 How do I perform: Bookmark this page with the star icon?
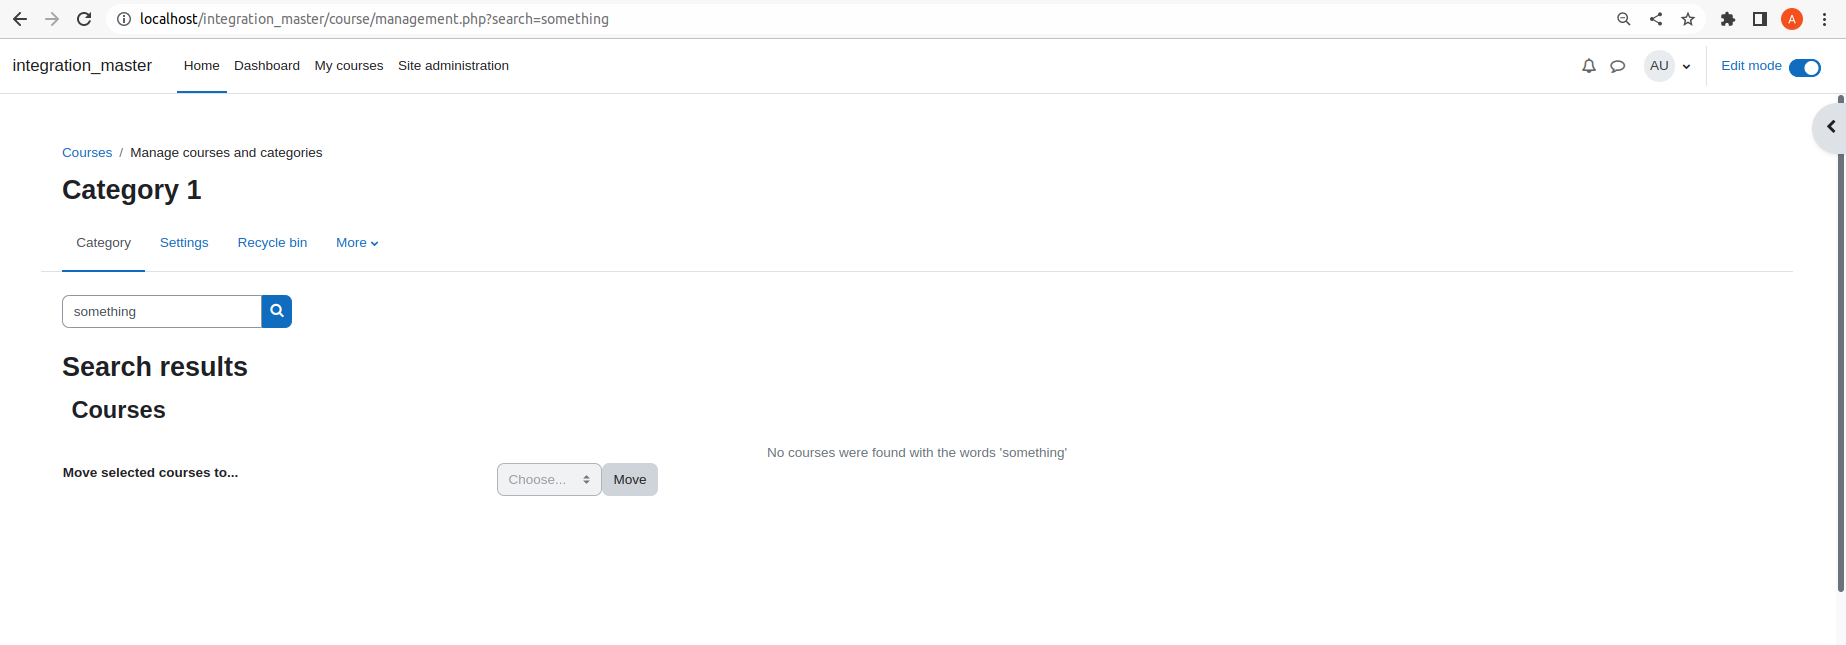click(1688, 19)
